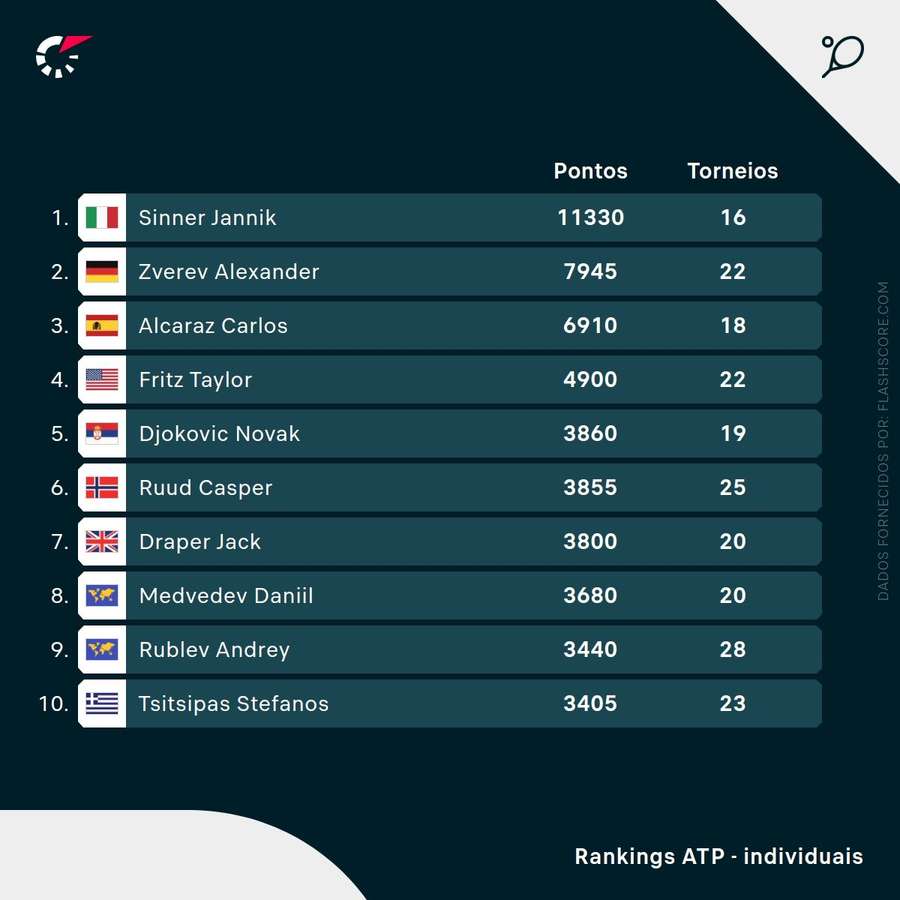Click the Torneios column header
Screen dimensions: 900x900
coord(733,171)
